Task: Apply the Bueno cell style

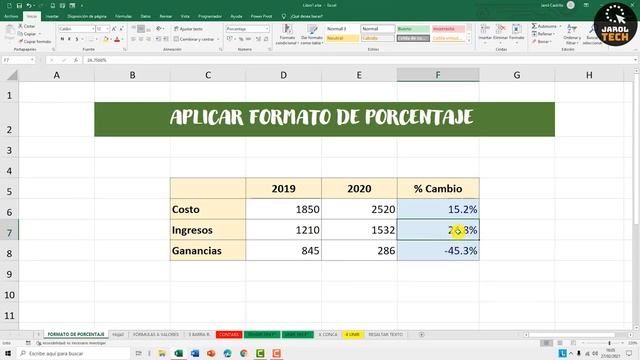Action: pos(413,29)
